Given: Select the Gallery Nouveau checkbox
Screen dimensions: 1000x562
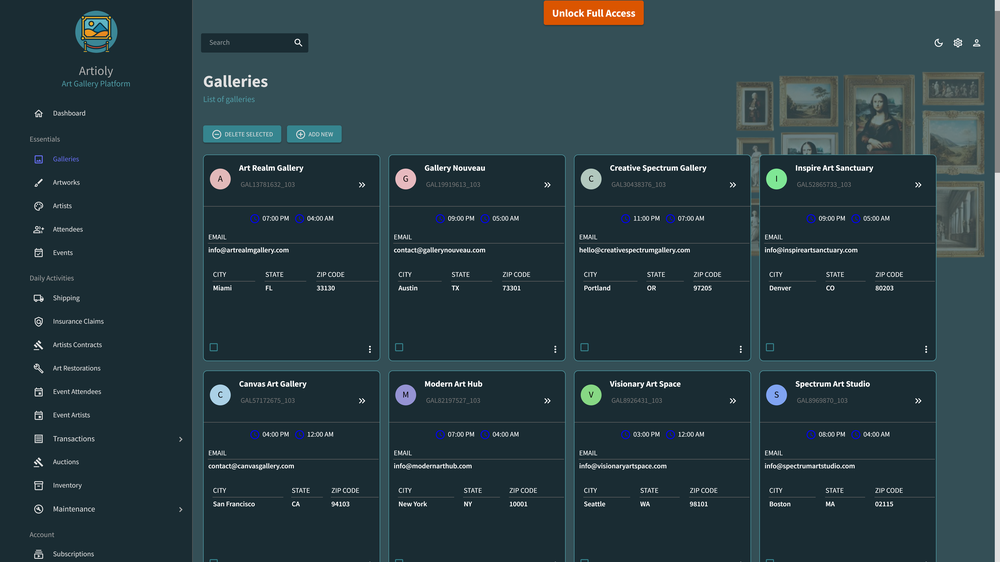Looking at the screenshot, I should point(399,348).
